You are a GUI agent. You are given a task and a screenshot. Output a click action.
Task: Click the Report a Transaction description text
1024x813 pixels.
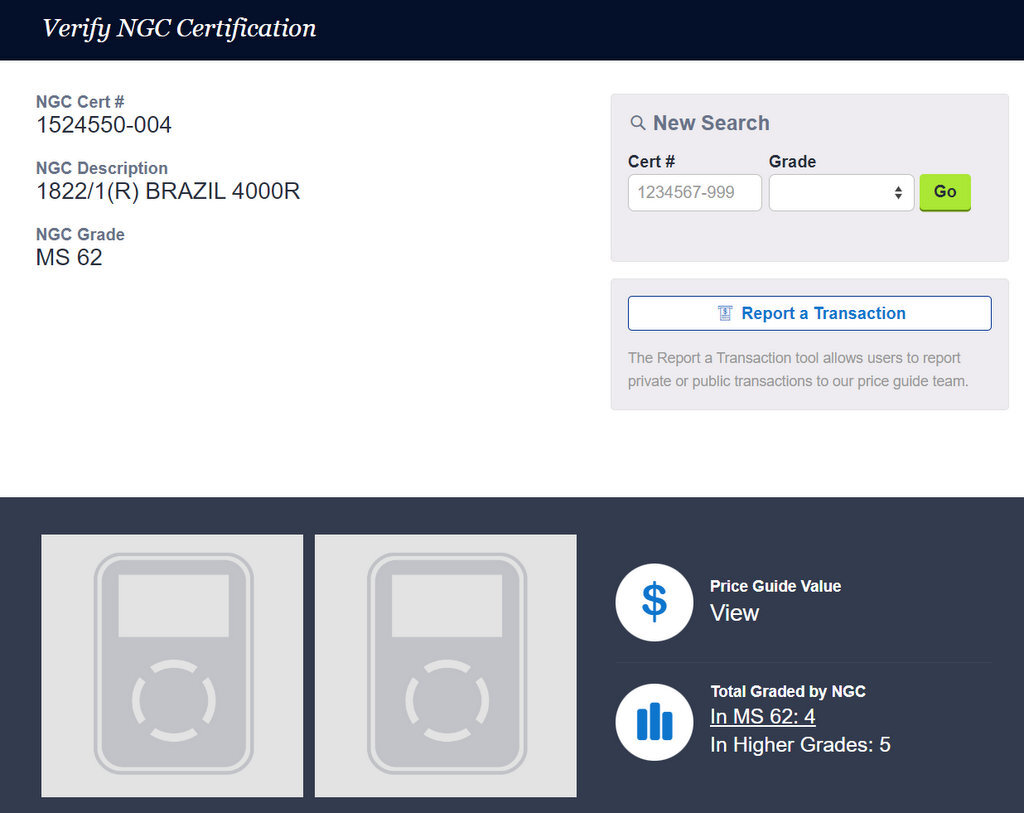(798, 370)
